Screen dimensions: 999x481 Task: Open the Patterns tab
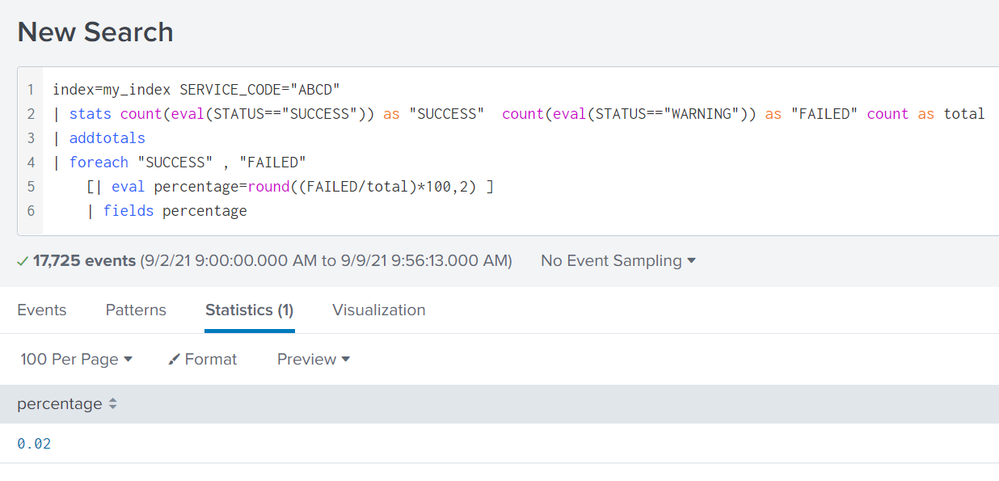pos(136,310)
